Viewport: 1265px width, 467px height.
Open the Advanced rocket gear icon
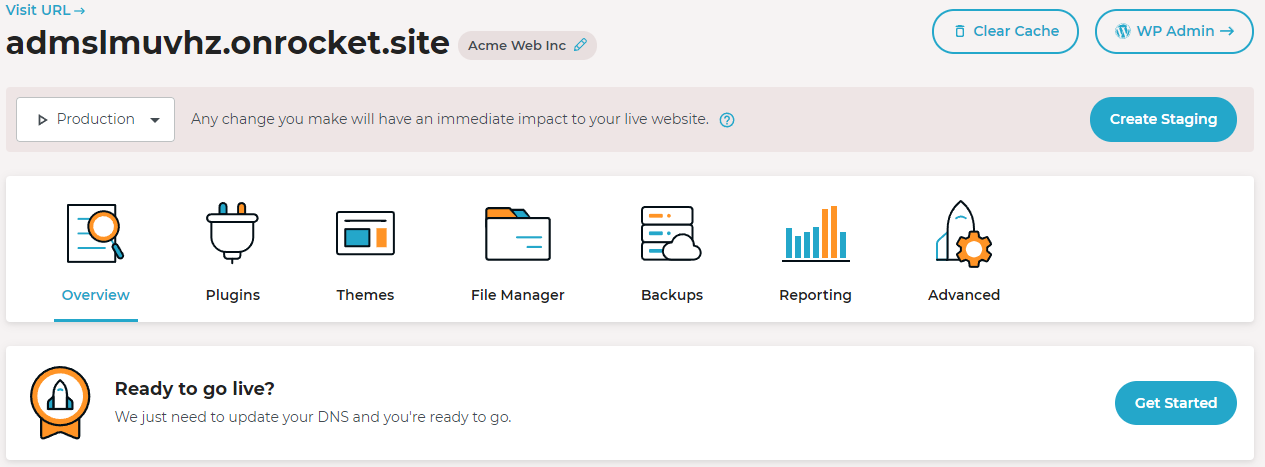coord(964,233)
